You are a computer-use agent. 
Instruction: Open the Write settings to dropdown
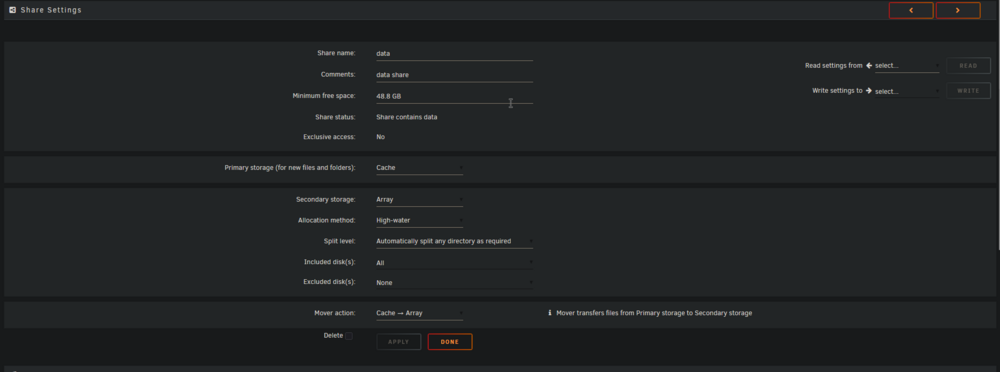[x=906, y=91]
